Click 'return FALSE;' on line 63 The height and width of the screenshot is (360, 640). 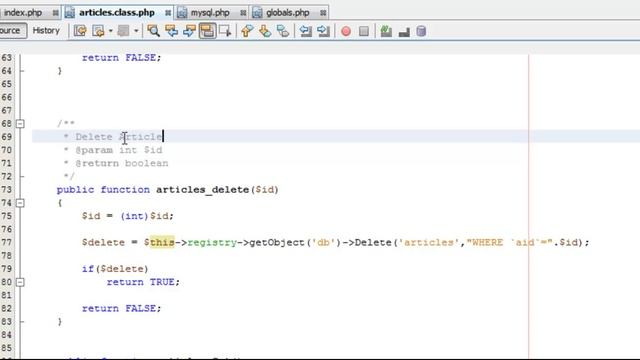pos(122,58)
